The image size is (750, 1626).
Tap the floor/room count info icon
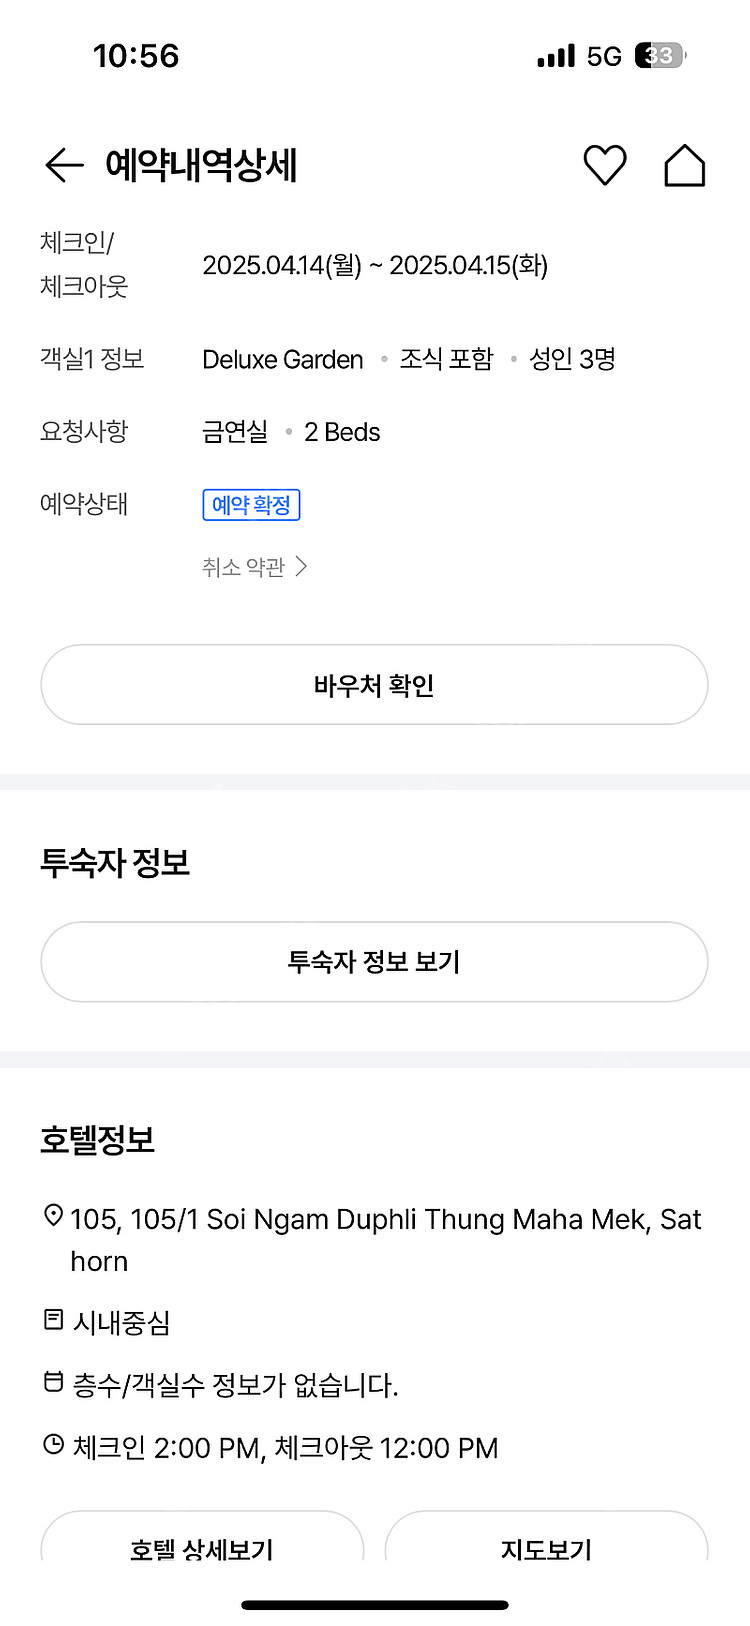54,1383
